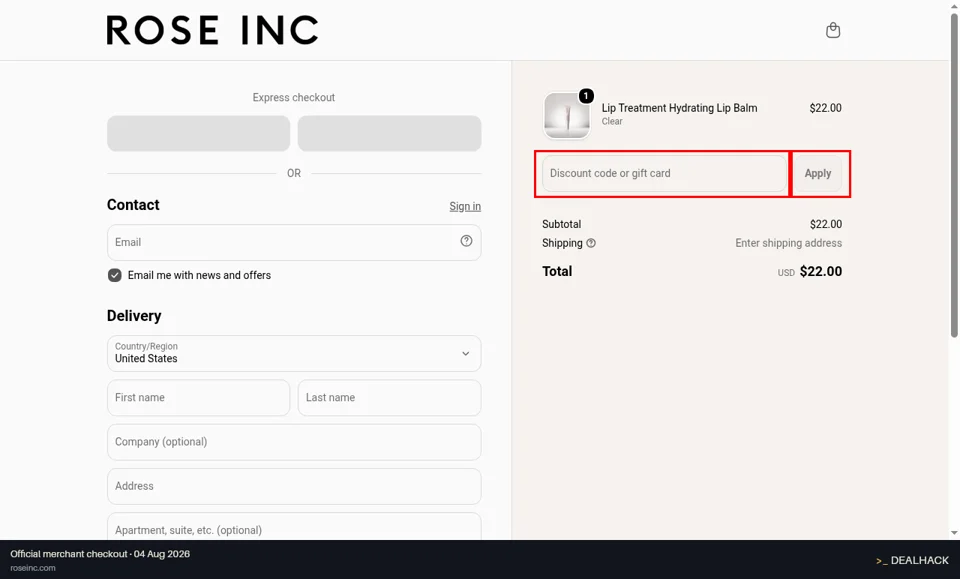Click the Apply discount button
960x579 pixels.
click(x=817, y=173)
